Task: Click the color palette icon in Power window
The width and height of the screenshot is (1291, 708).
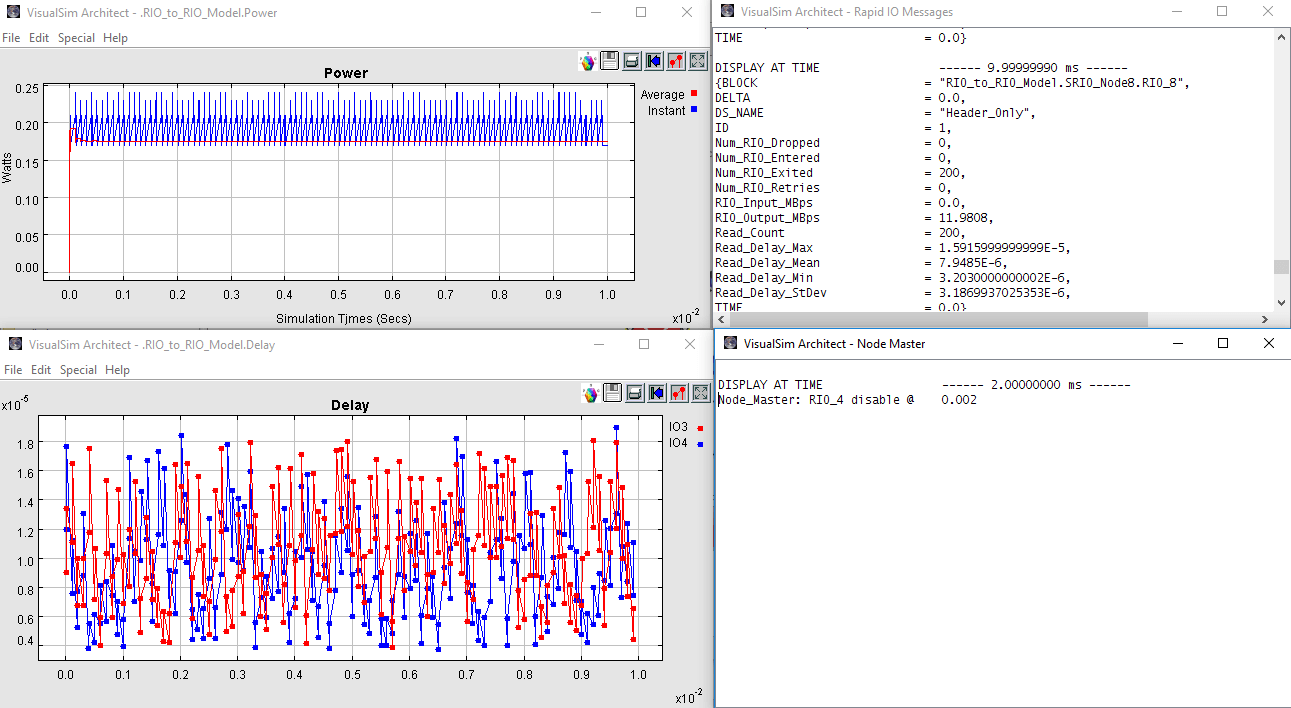Action: tap(588, 61)
